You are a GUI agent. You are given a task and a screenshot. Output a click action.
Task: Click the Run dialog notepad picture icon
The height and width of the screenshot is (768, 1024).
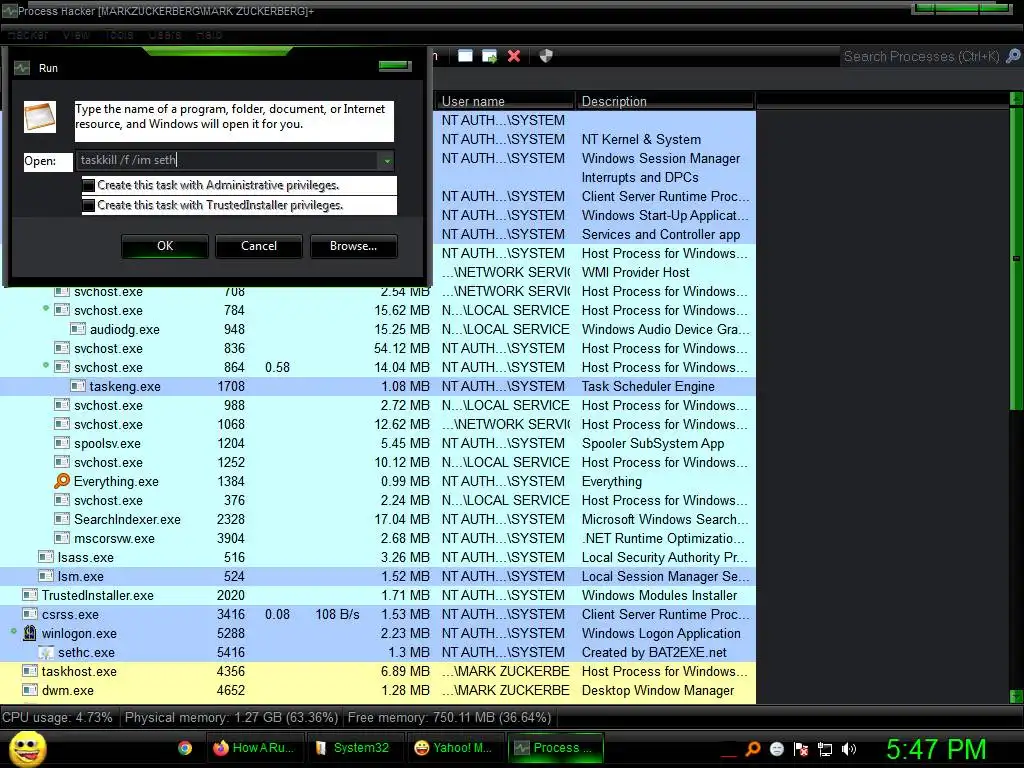coord(40,117)
